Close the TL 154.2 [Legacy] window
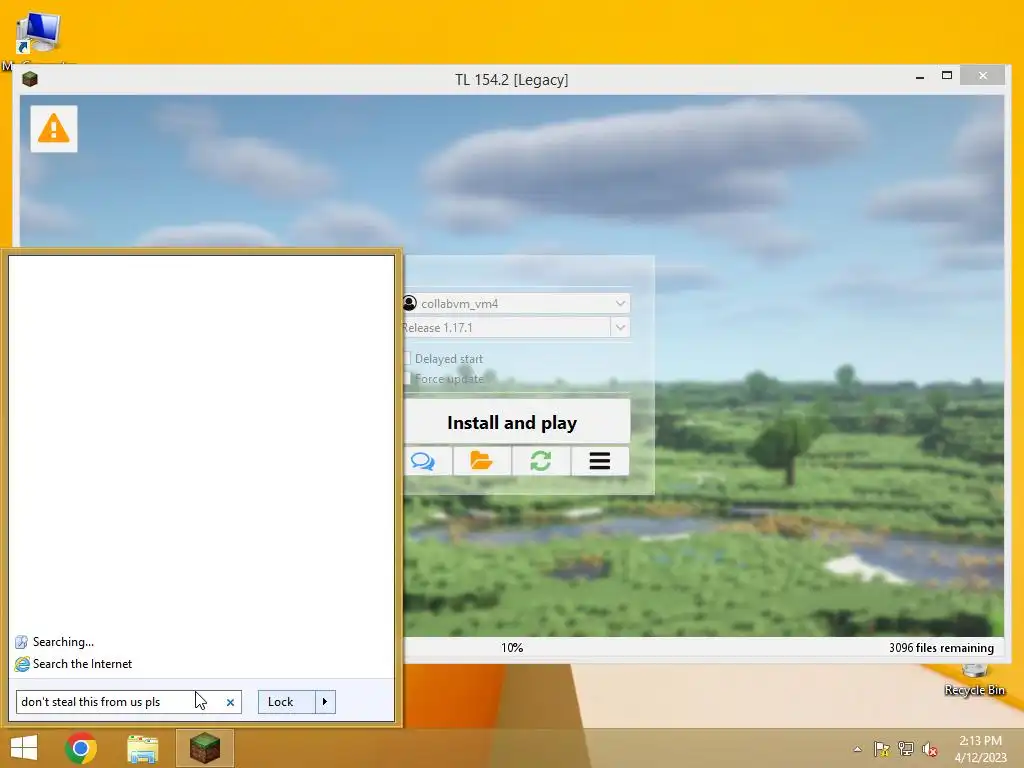Viewport: 1024px width, 768px height. point(983,76)
